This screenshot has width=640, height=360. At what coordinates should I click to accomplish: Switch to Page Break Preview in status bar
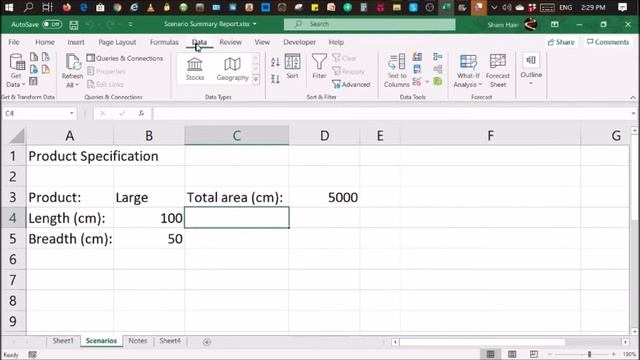533,354
